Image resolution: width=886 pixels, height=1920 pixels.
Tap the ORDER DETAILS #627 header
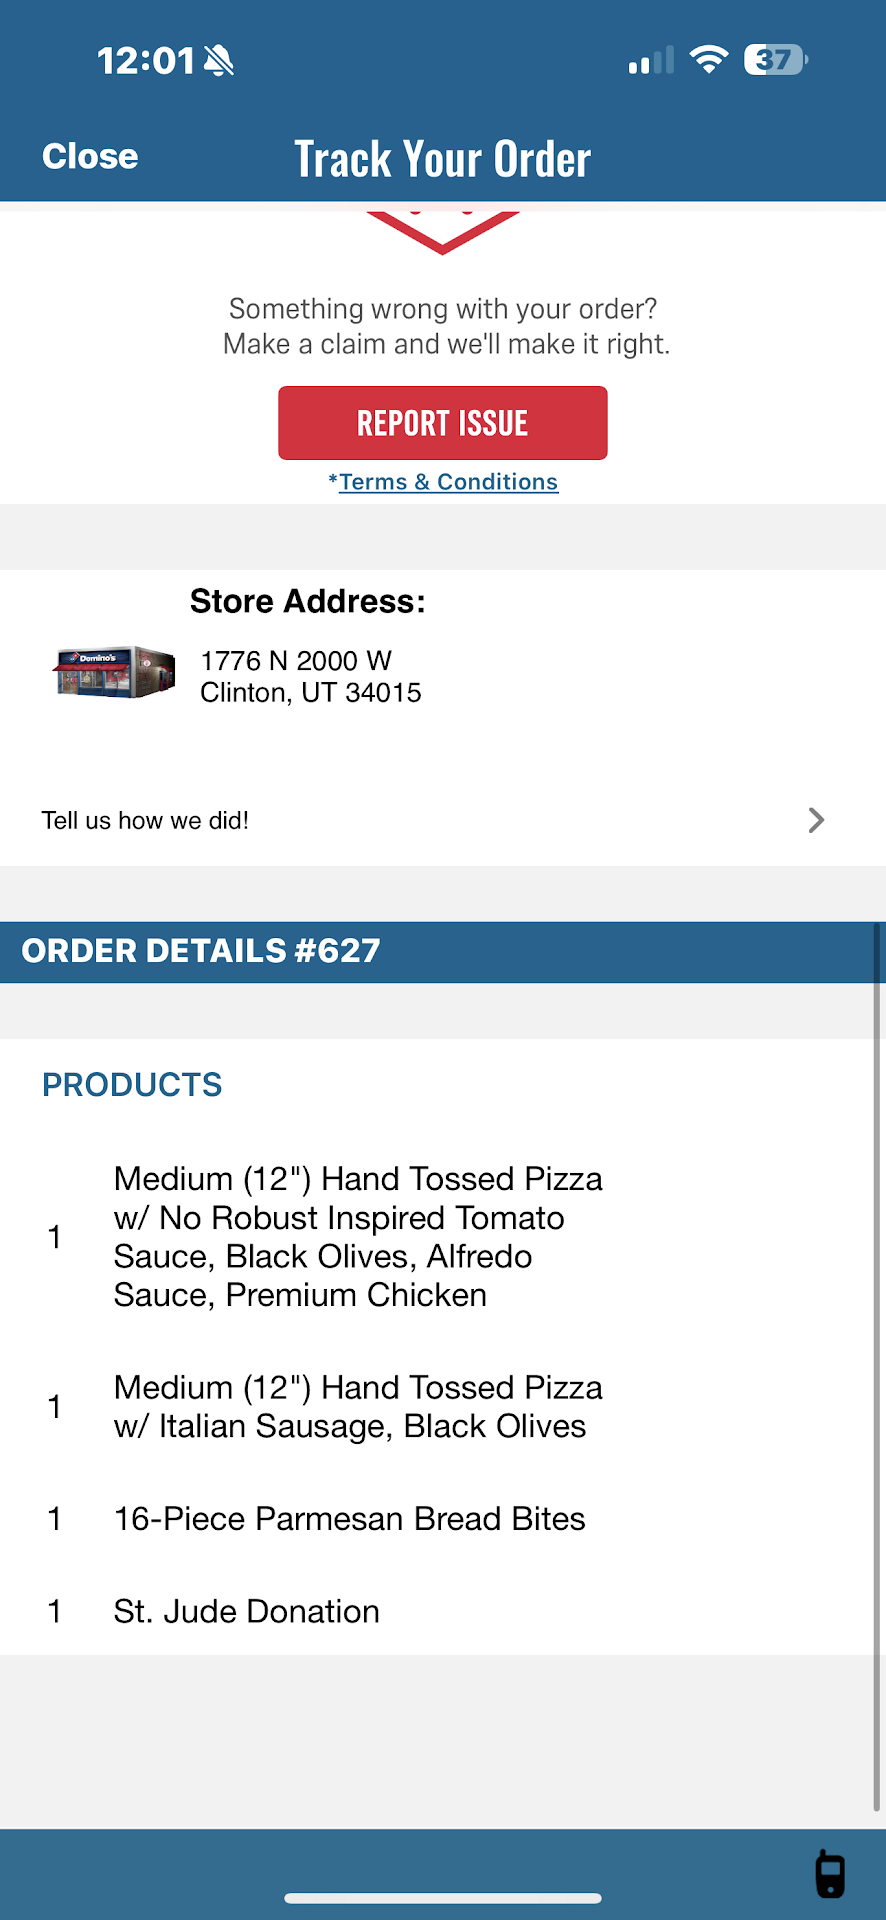tap(201, 951)
